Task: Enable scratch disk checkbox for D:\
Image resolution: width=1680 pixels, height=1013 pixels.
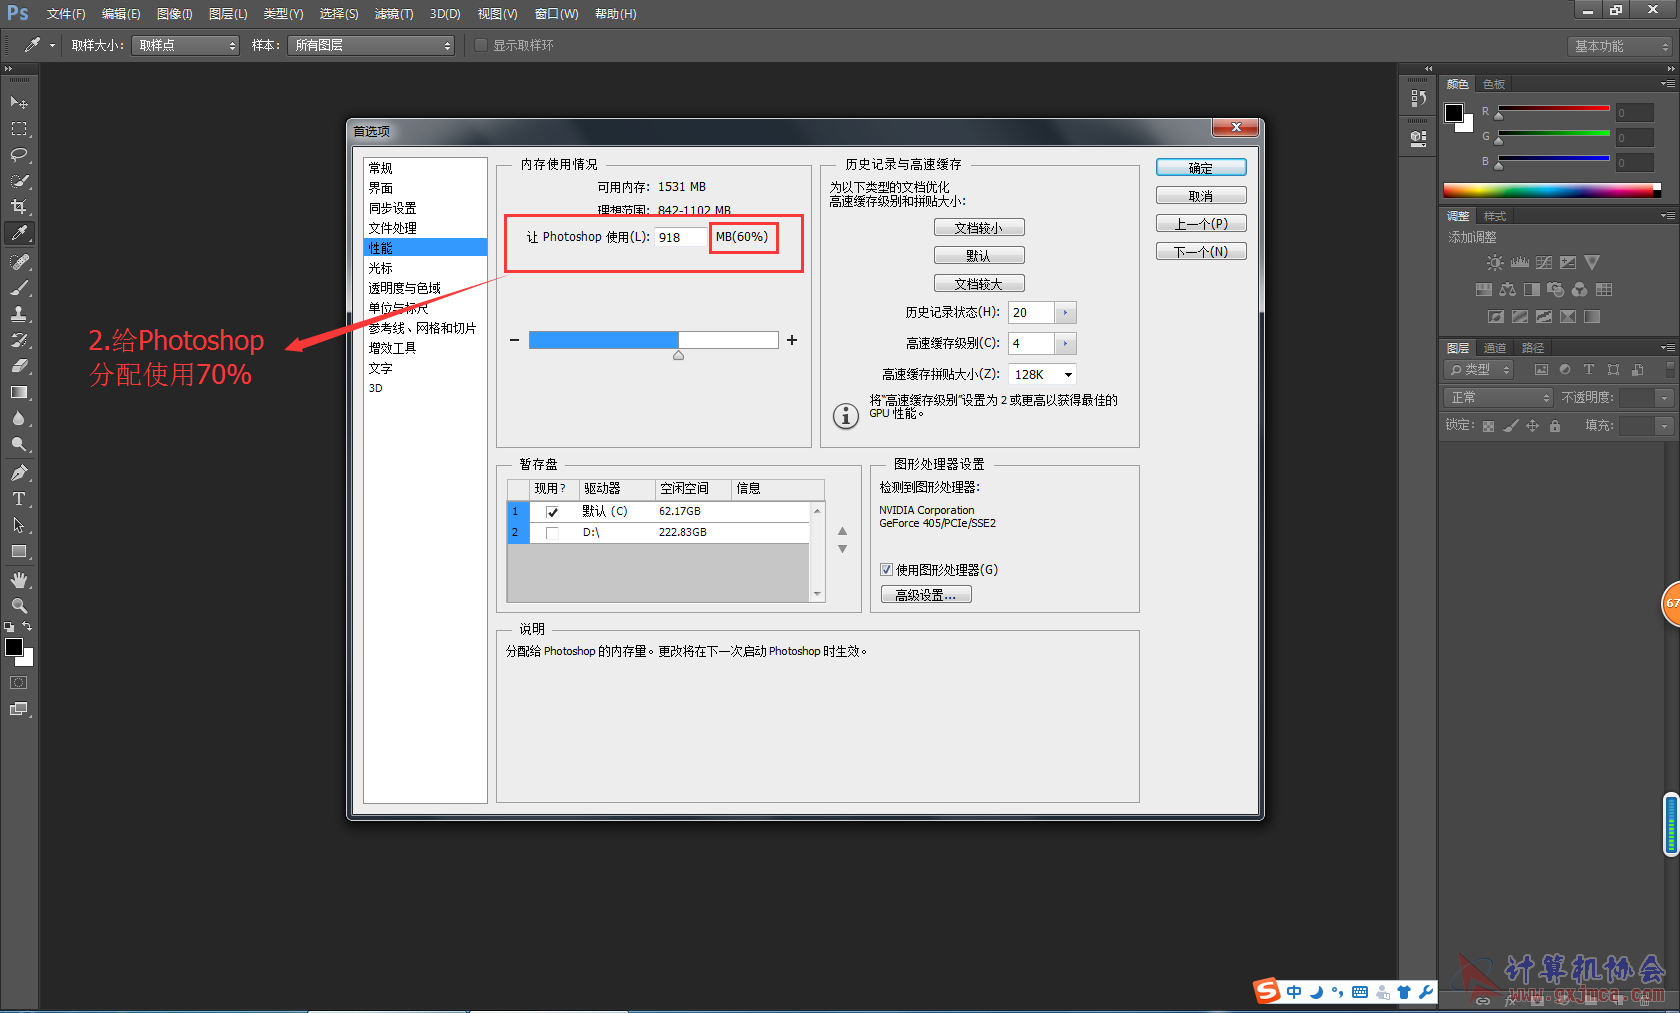Action: pyautogui.click(x=552, y=533)
